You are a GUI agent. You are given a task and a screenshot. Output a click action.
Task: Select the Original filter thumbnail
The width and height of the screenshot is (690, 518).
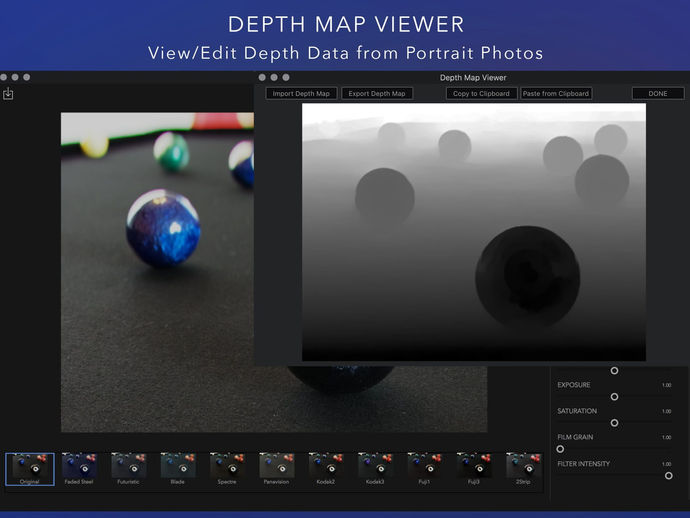click(30, 469)
